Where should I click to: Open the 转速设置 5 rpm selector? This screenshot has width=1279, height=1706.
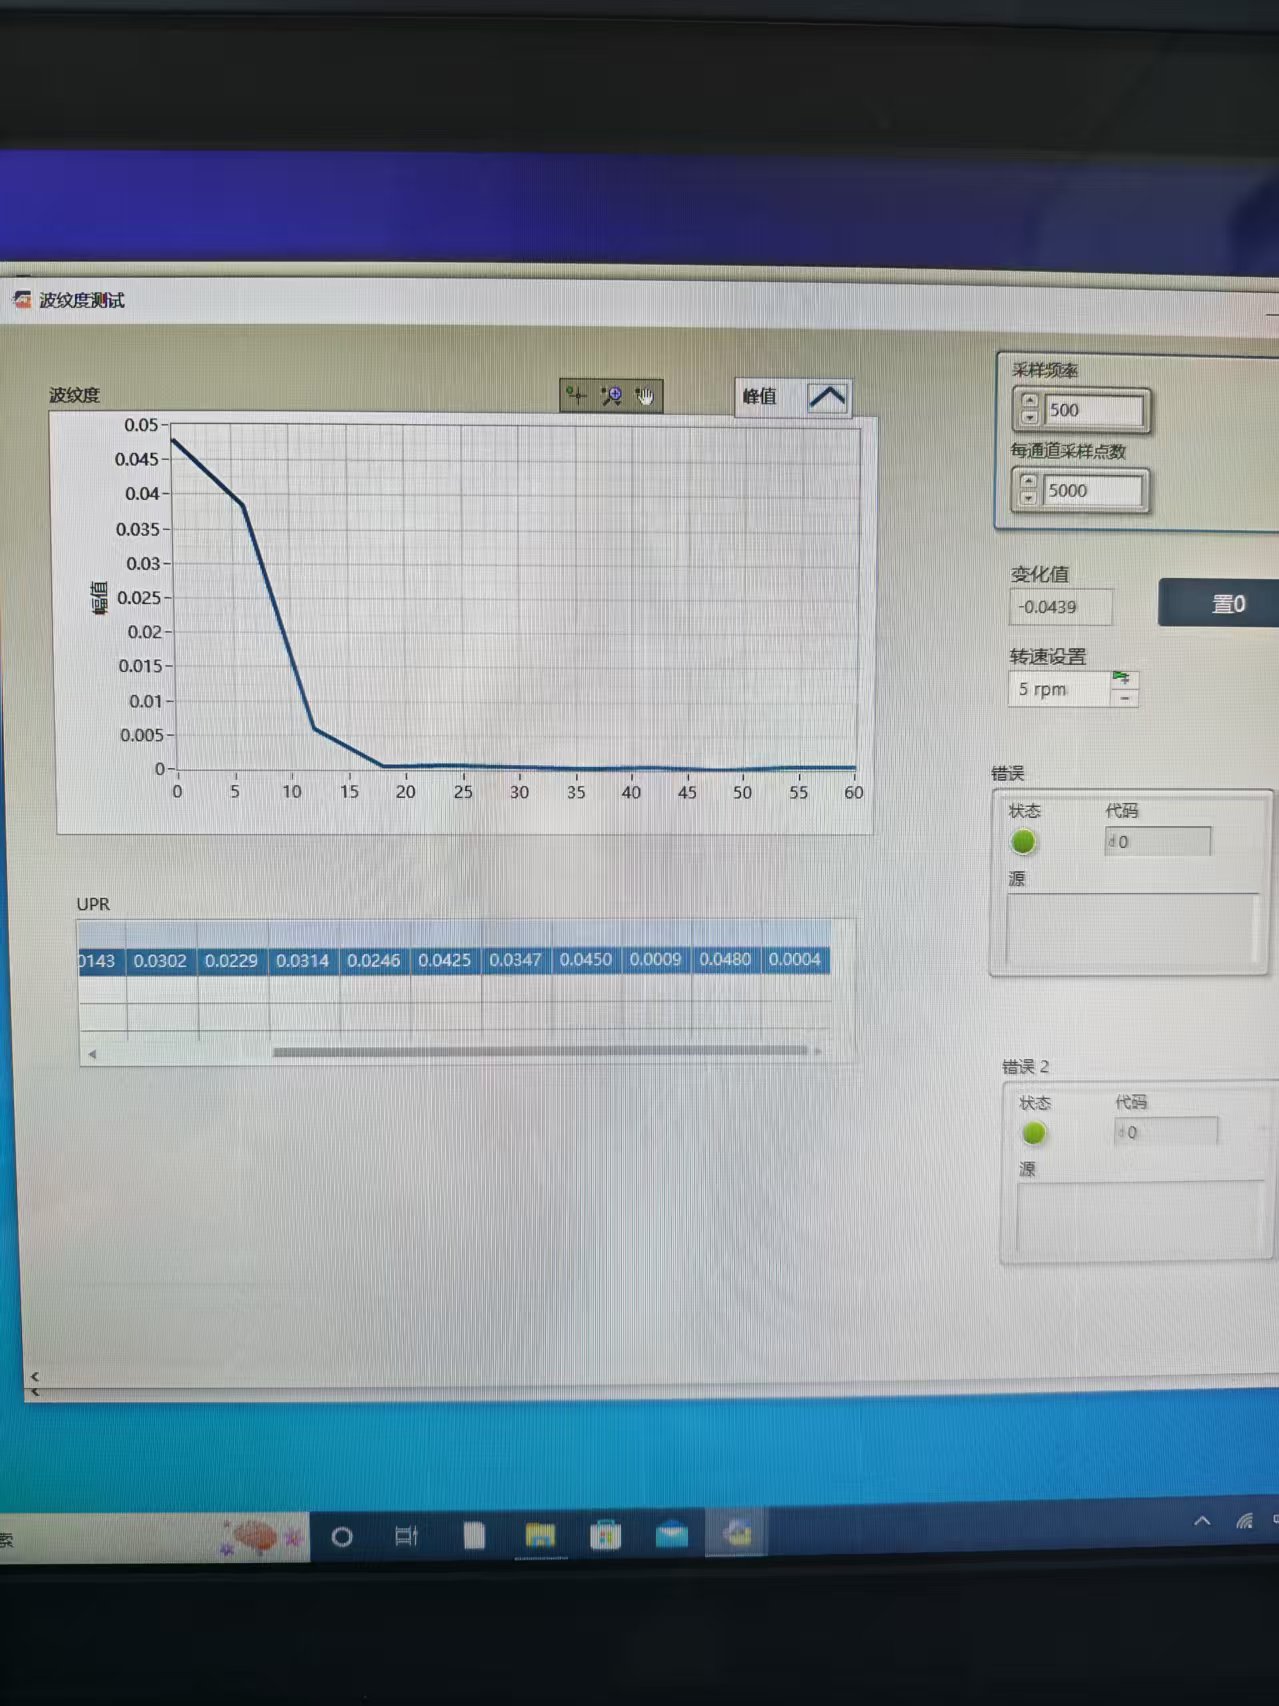pyautogui.click(x=1058, y=689)
